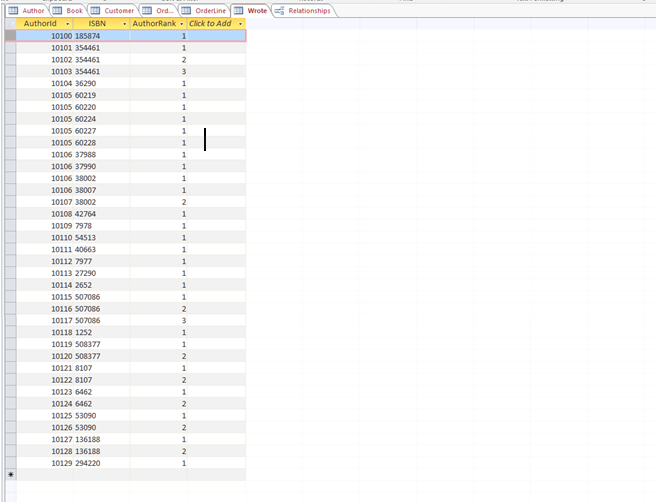
Task: Open the AuthorId column filter dropdown
Action: pyautogui.click(x=67, y=24)
